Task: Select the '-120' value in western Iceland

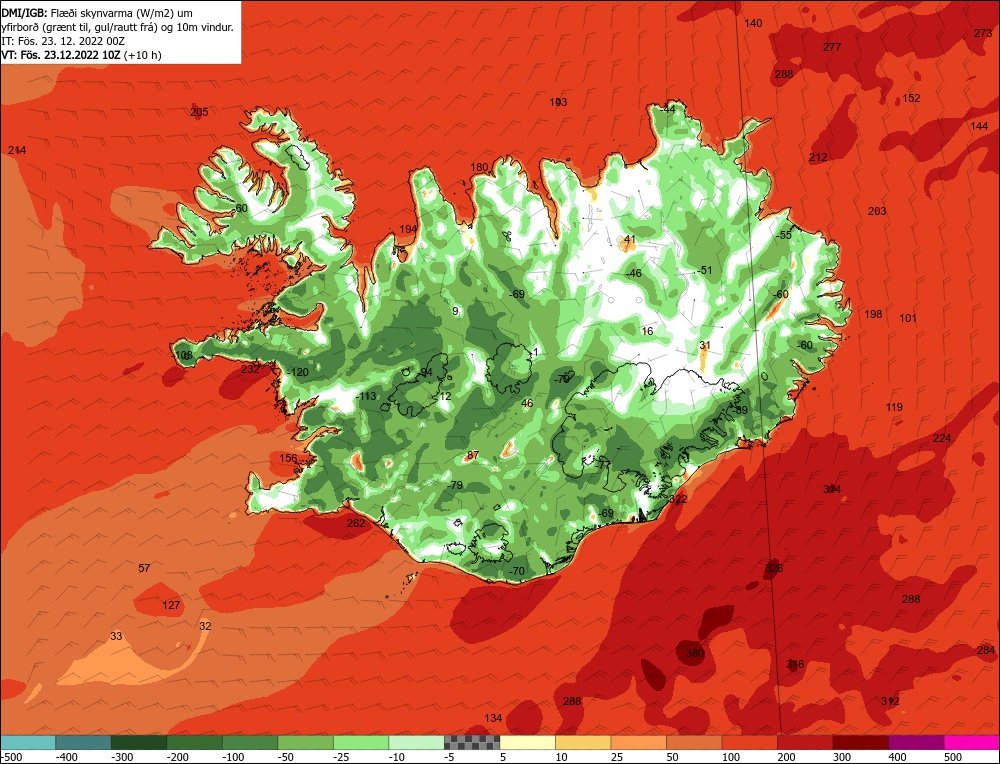Action: [x=297, y=372]
